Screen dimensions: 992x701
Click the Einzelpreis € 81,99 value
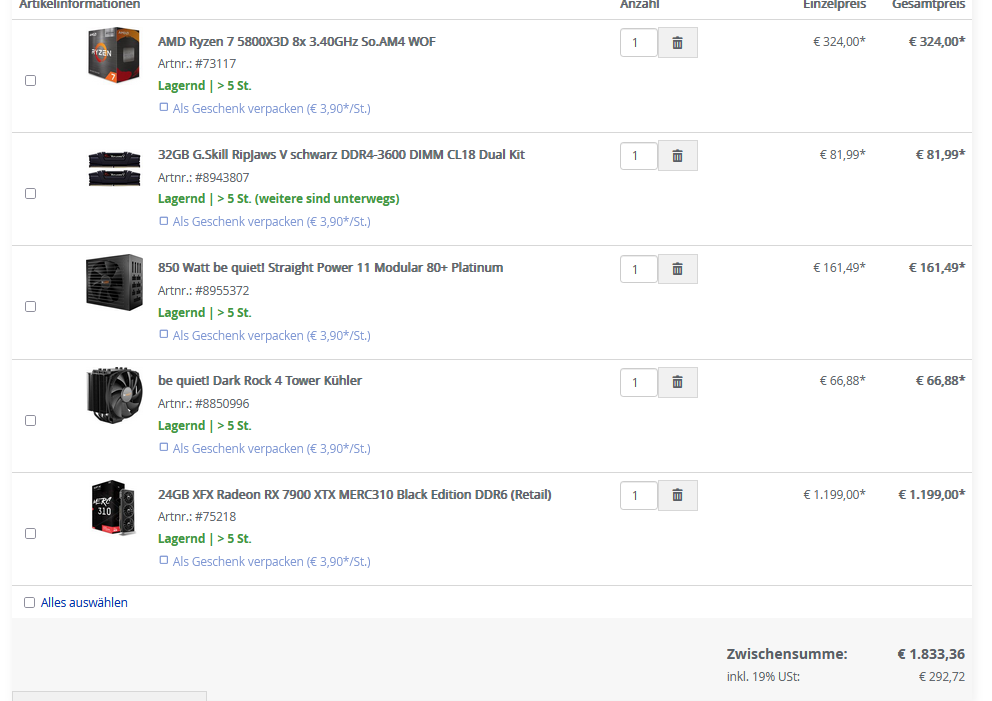[843, 154]
